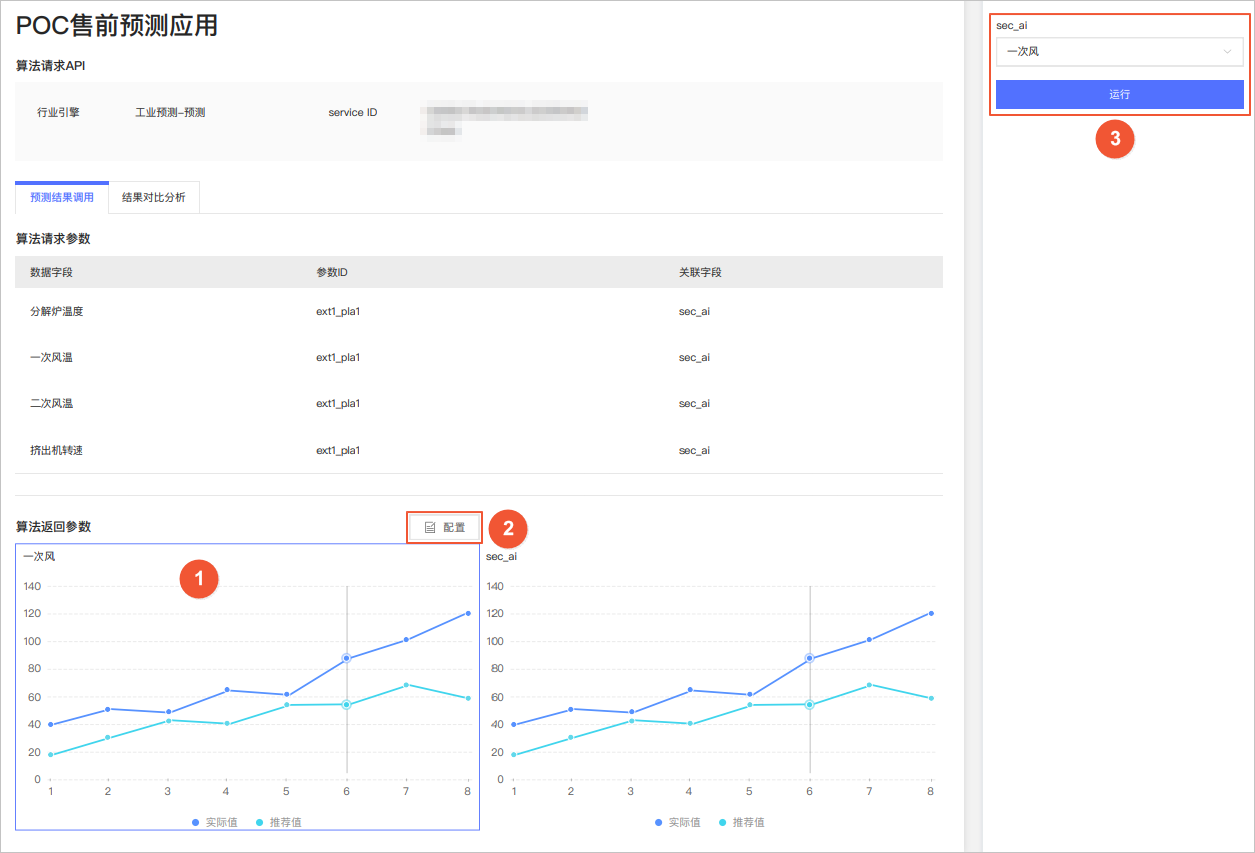The width and height of the screenshot is (1255, 853).
Task: Click the 参数ID column header
Action: (332, 272)
